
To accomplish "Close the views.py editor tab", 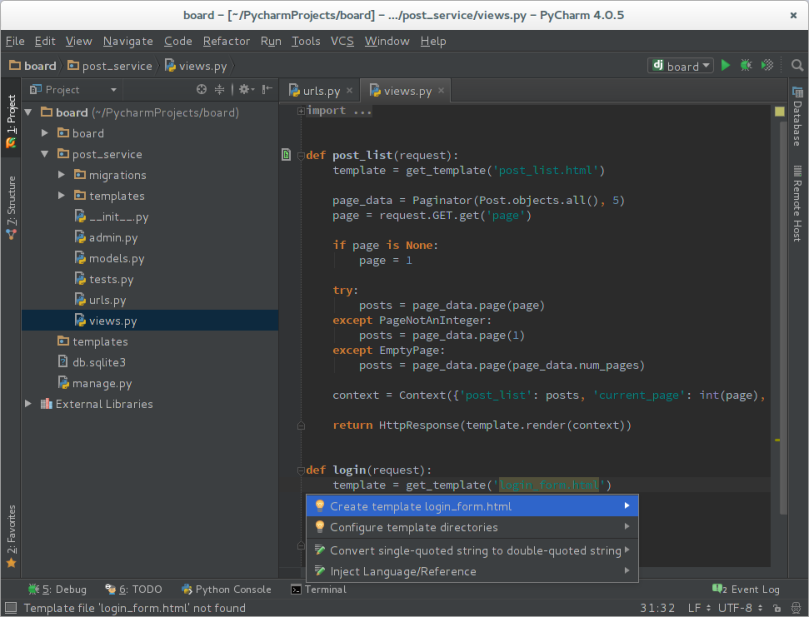I will tap(441, 90).
